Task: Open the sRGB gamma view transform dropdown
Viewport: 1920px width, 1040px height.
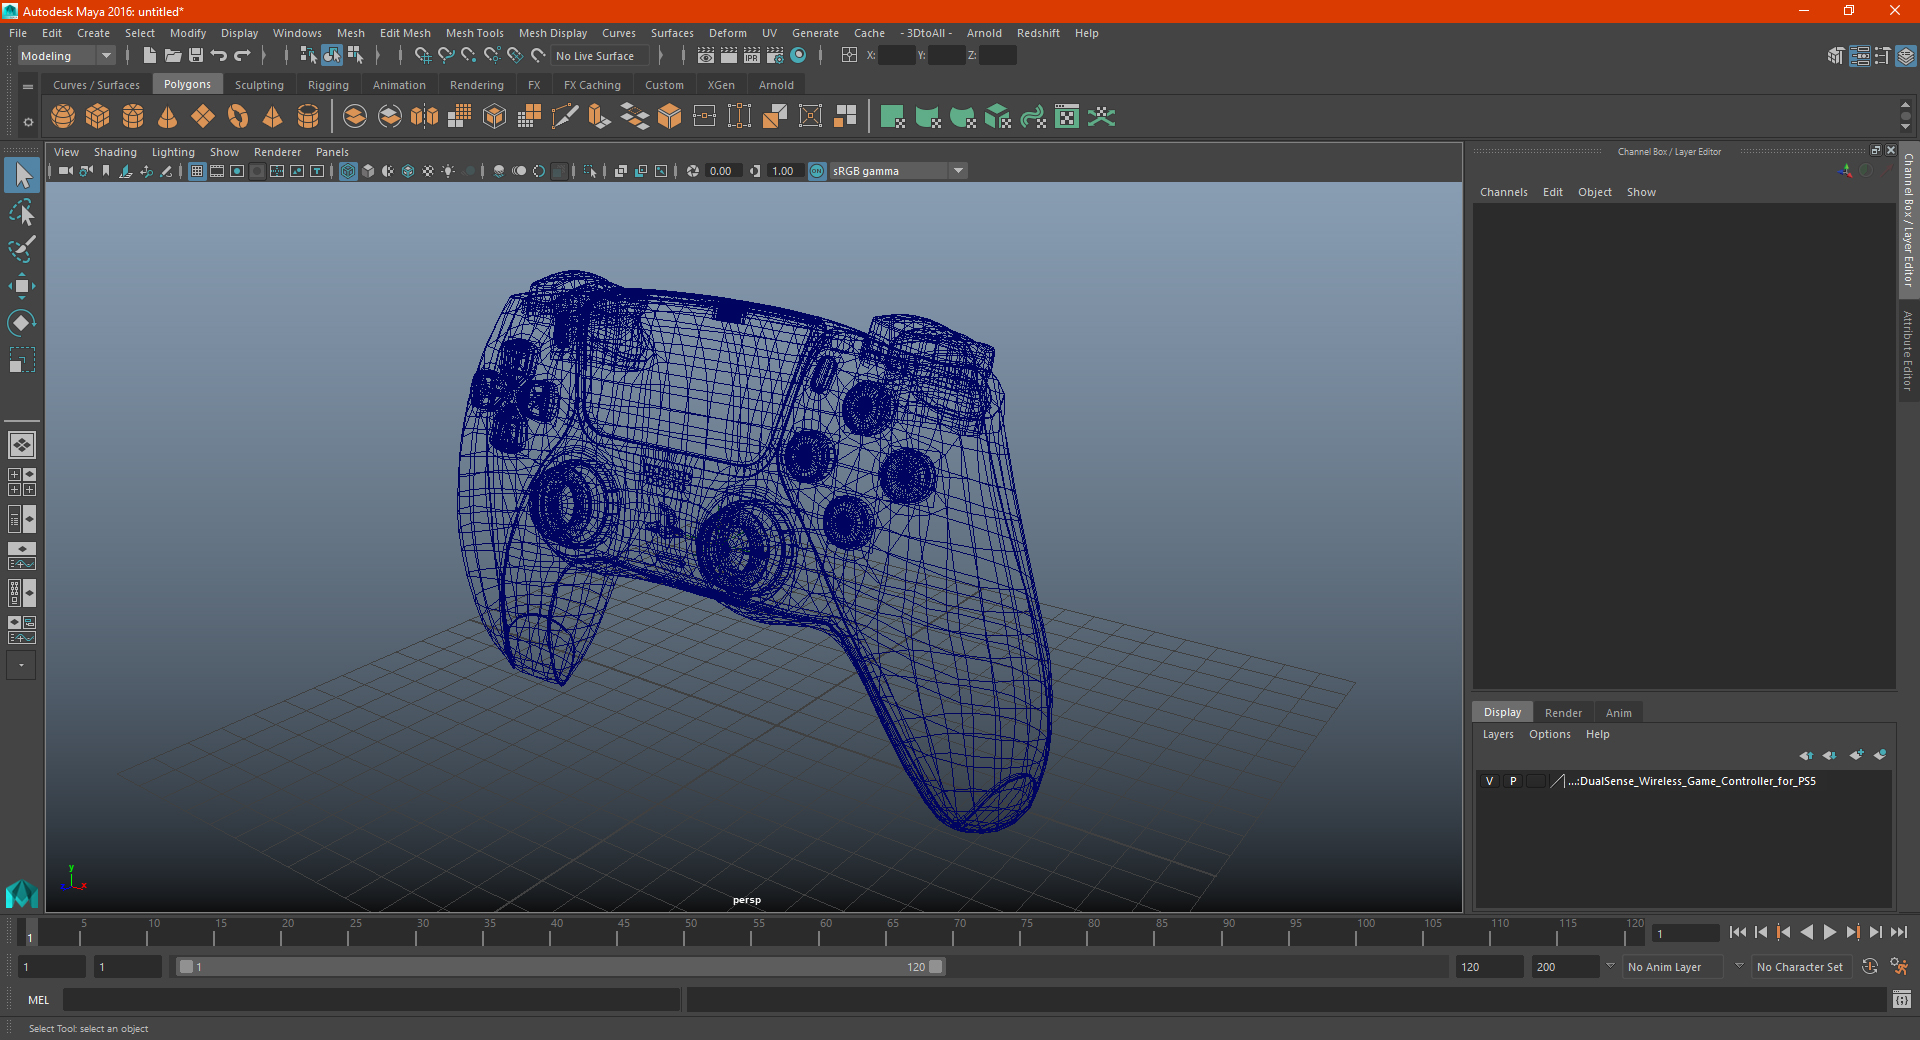Action: tap(898, 171)
